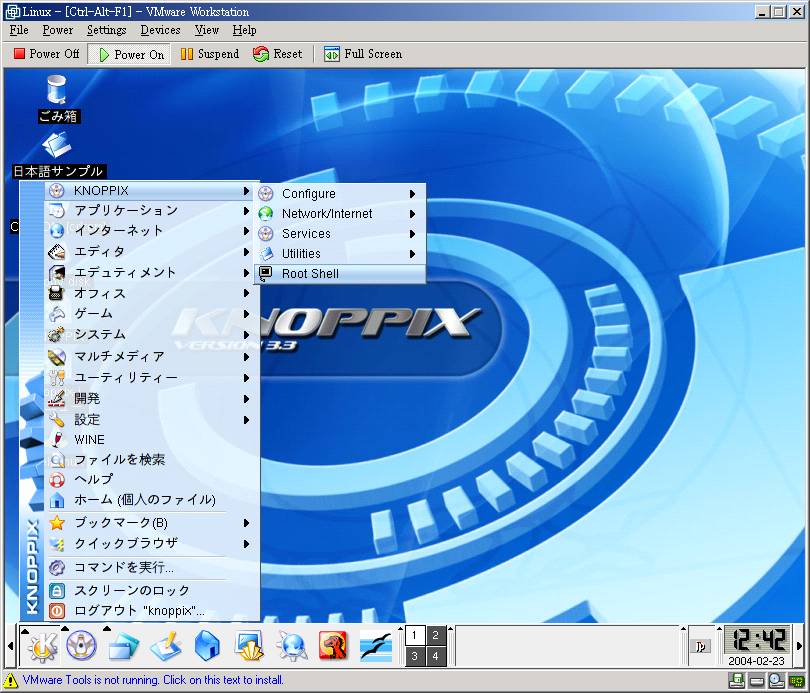
Task: Open the ユーティリティー menu entry
Action: click(x=152, y=378)
